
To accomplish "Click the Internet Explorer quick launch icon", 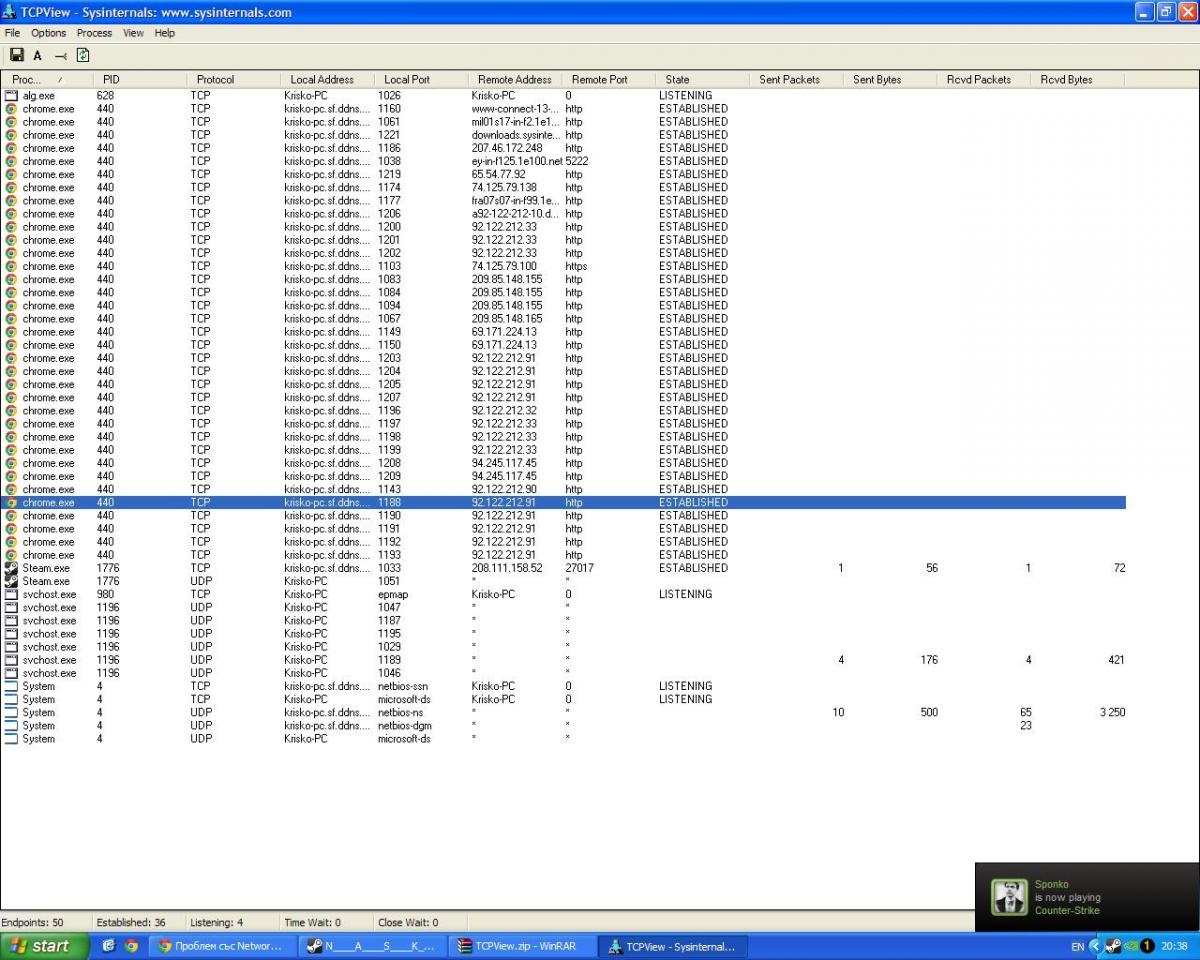I will 108,946.
